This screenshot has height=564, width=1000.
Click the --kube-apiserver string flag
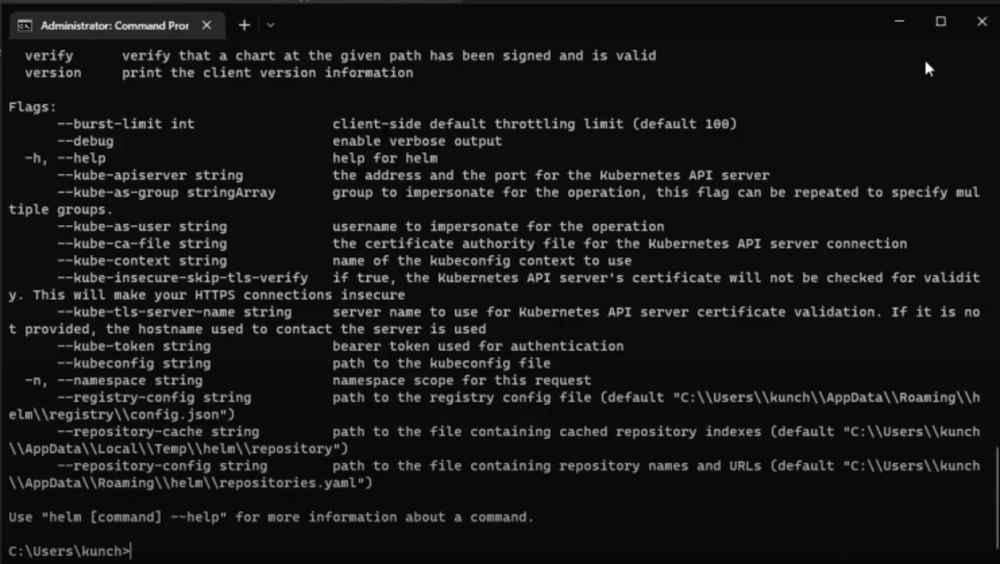coord(150,175)
